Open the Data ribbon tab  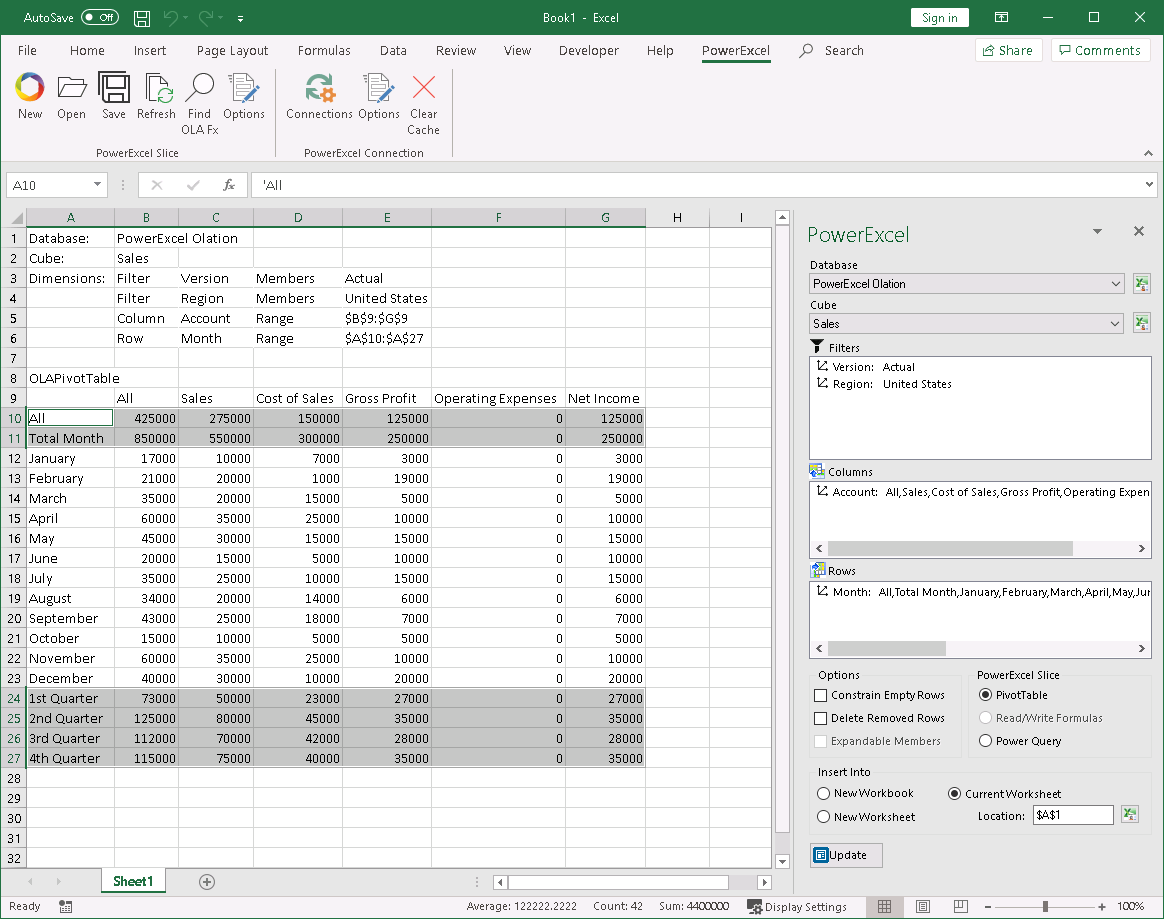[x=393, y=50]
